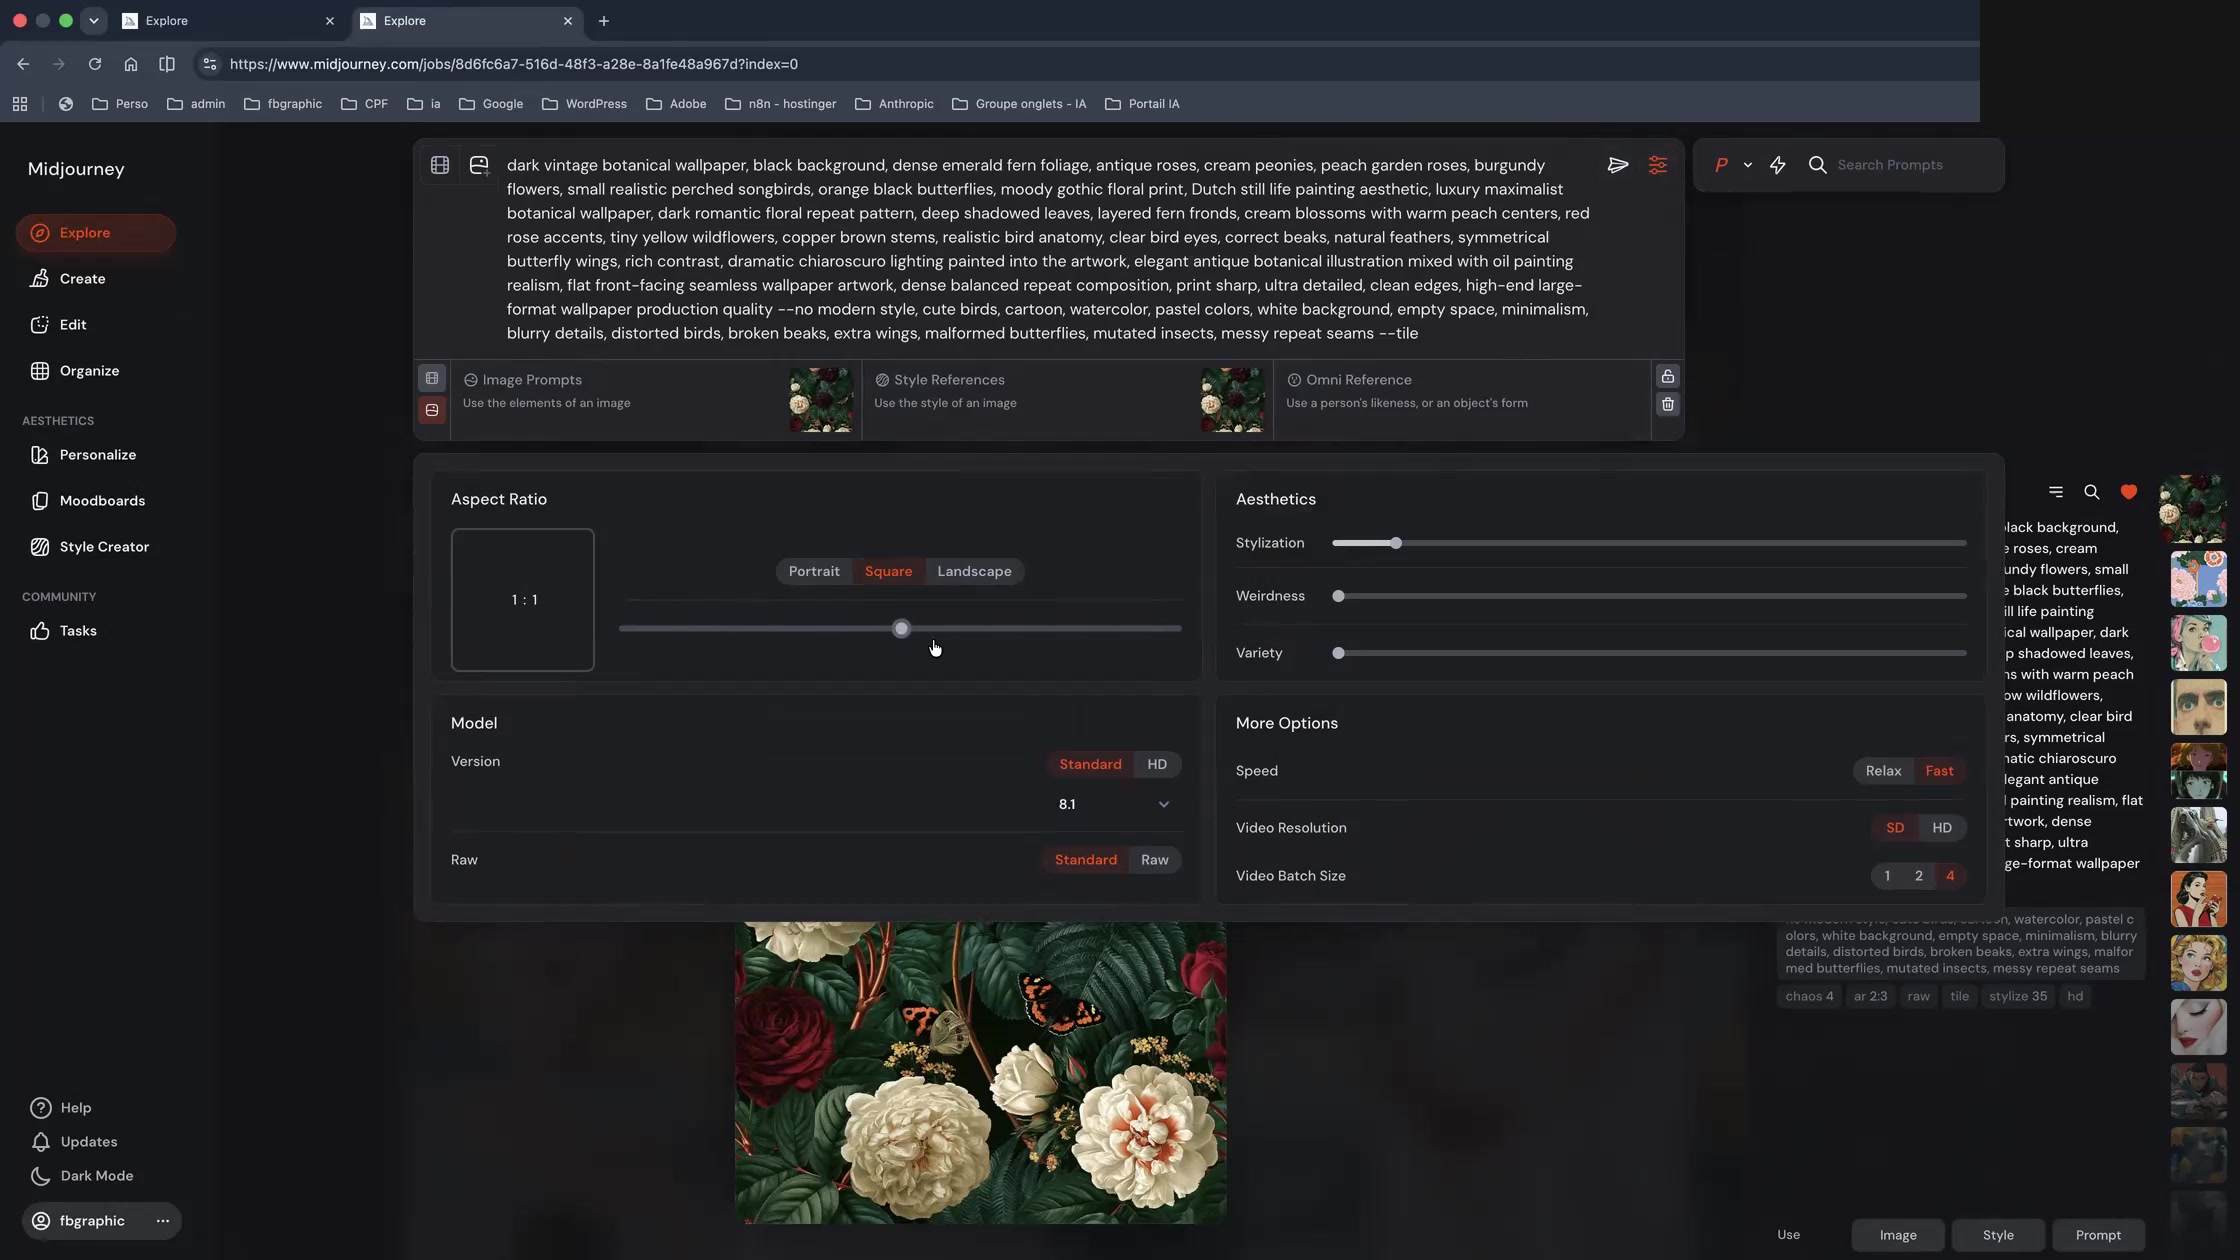Click the lock icon in references bar

[1667, 377]
